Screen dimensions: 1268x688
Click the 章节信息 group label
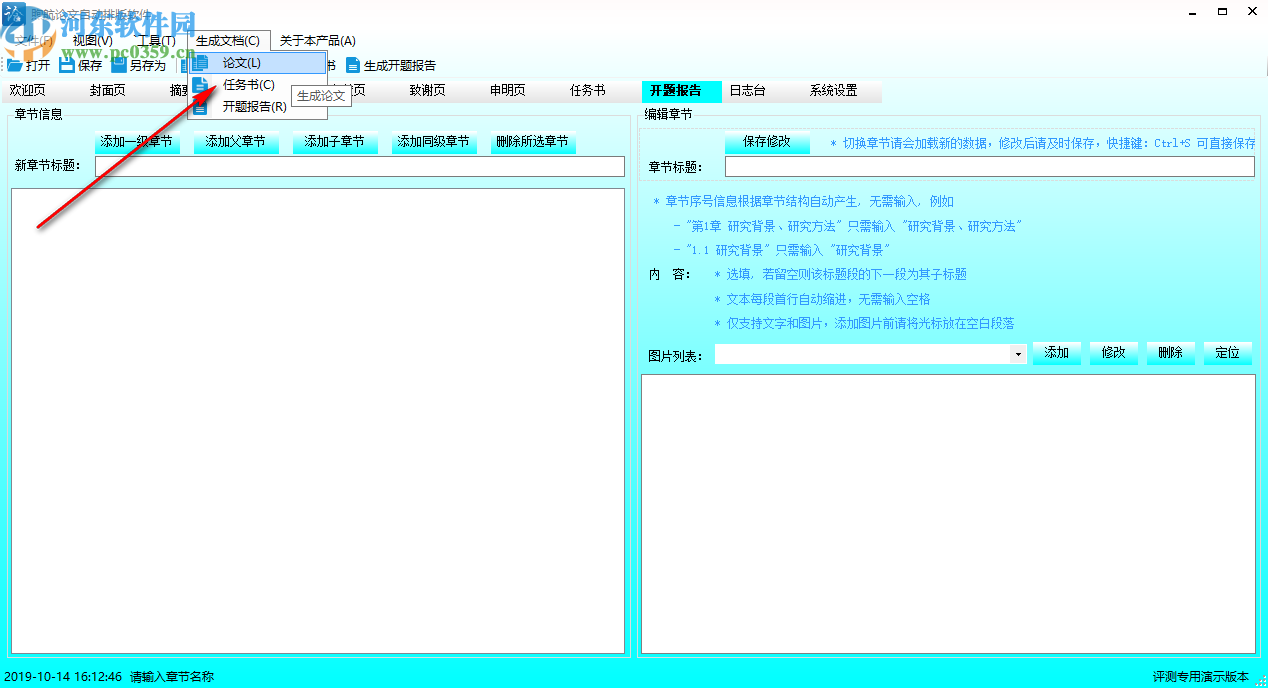tap(38, 114)
